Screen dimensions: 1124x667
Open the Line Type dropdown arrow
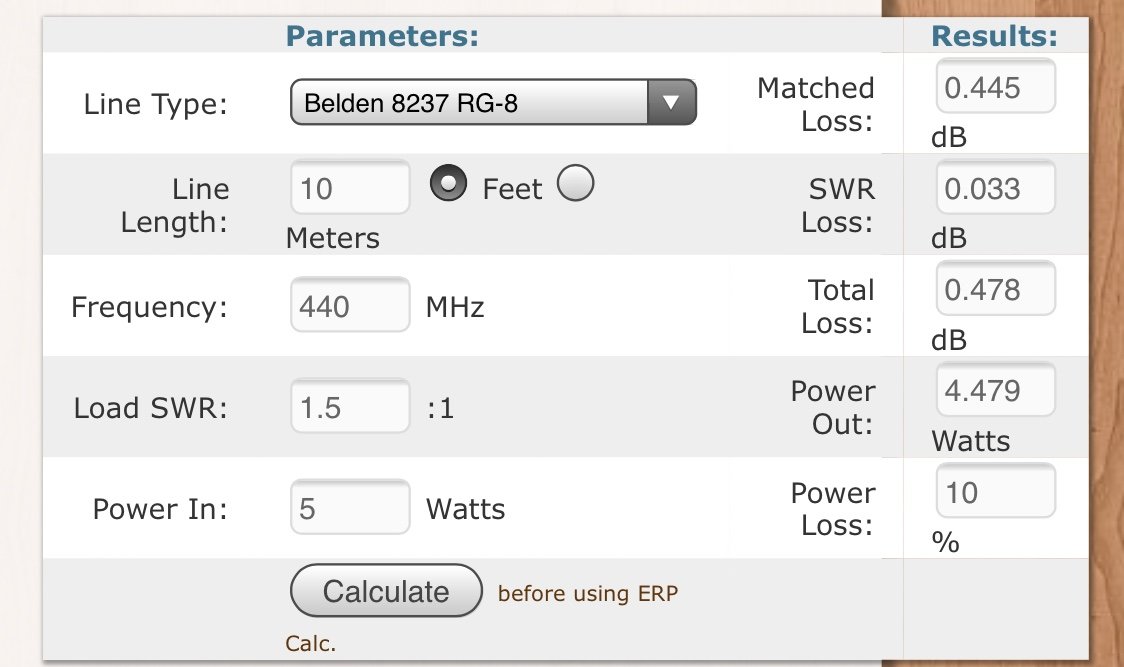671,103
